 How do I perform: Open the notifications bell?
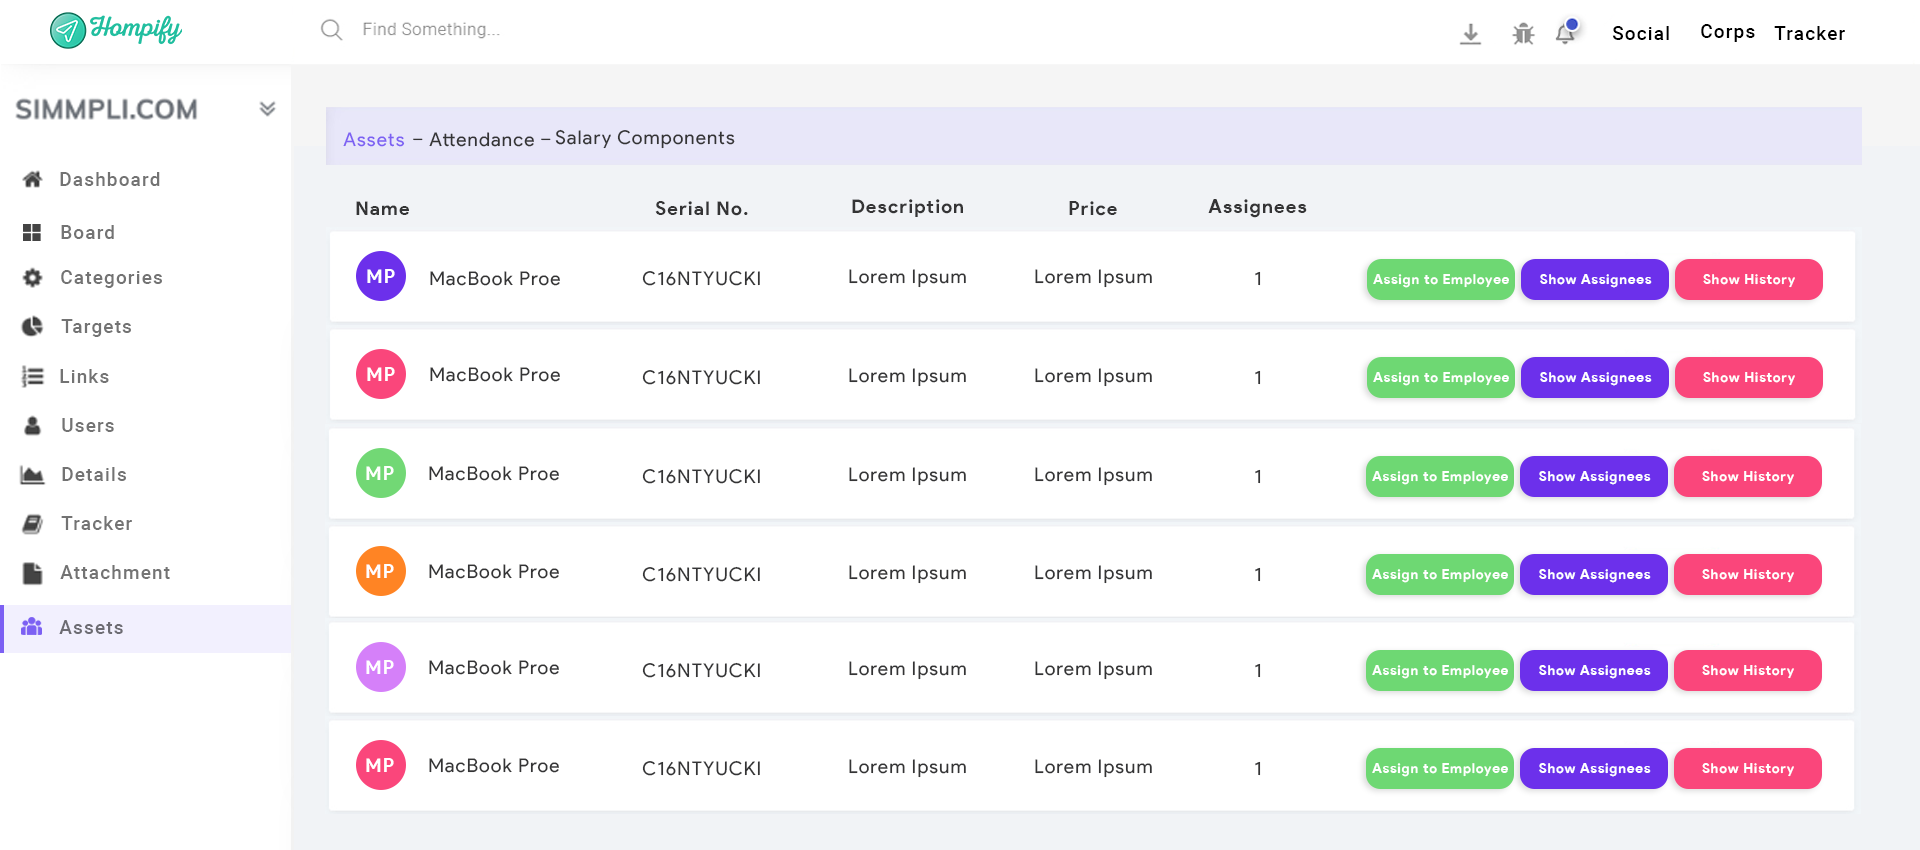click(1566, 33)
